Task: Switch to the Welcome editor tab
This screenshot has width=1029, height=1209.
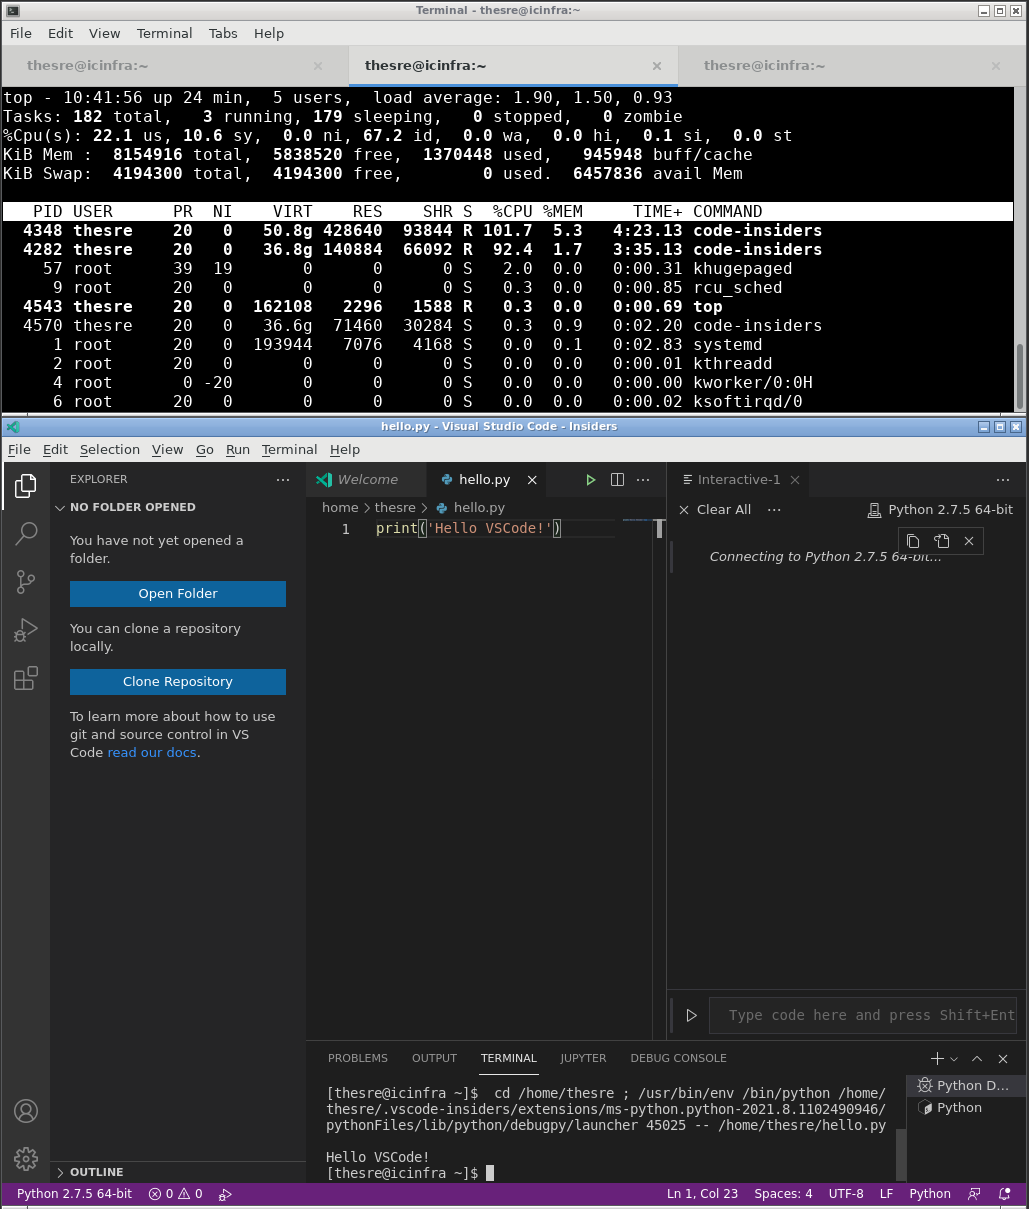Action: click(367, 480)
